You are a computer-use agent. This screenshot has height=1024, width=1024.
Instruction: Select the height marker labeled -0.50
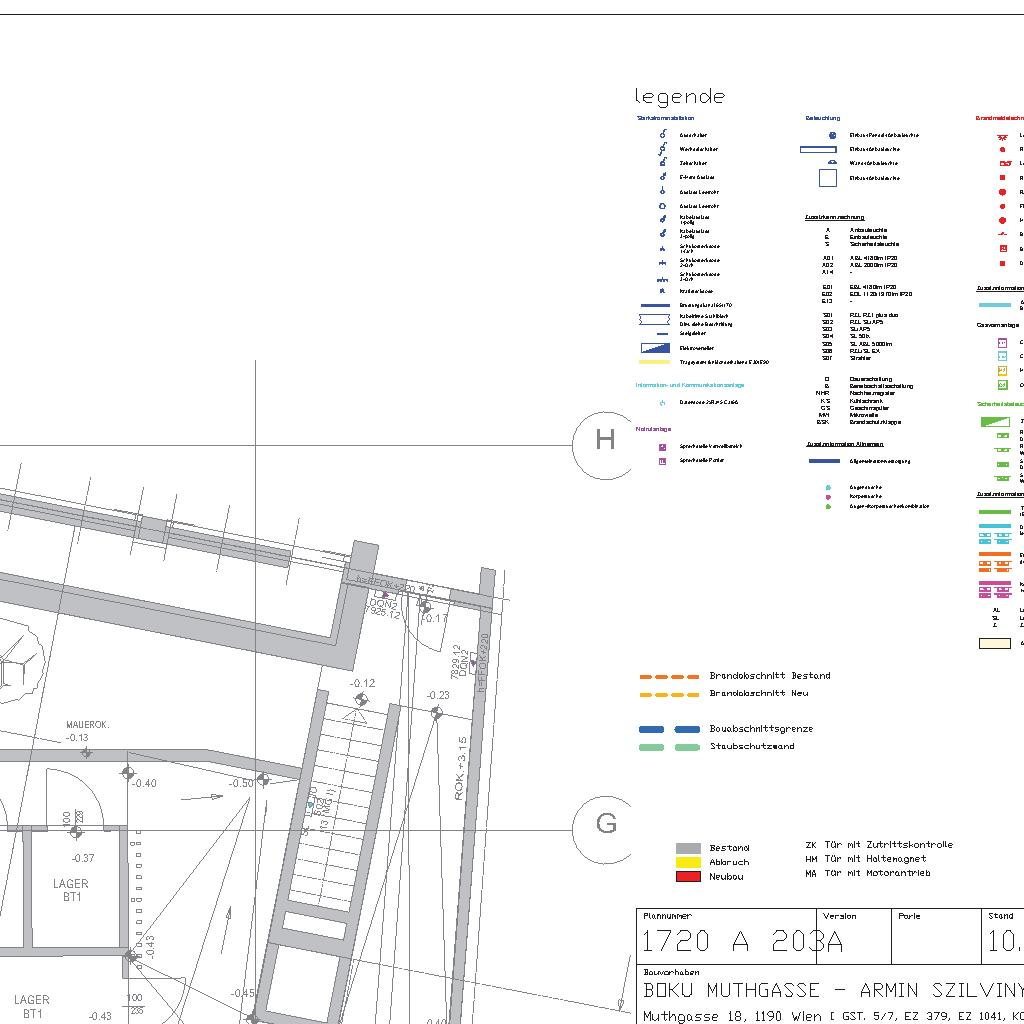tap(263, 779)
